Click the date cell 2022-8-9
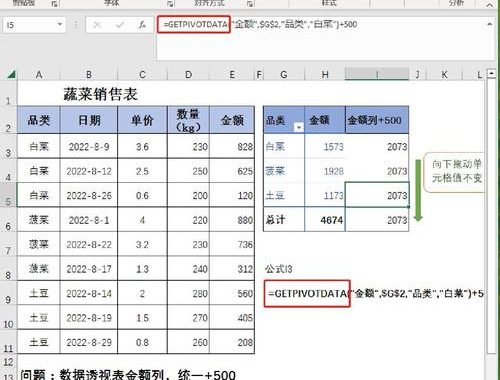The width and height of the screenshot is (500, 380). coord(89,147)
